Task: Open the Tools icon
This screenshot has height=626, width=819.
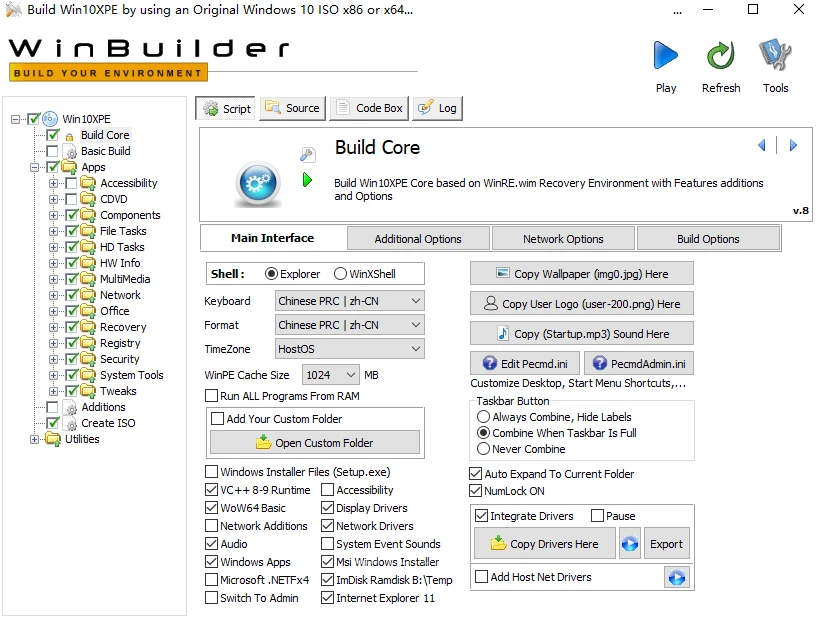Action: (775, 54)
